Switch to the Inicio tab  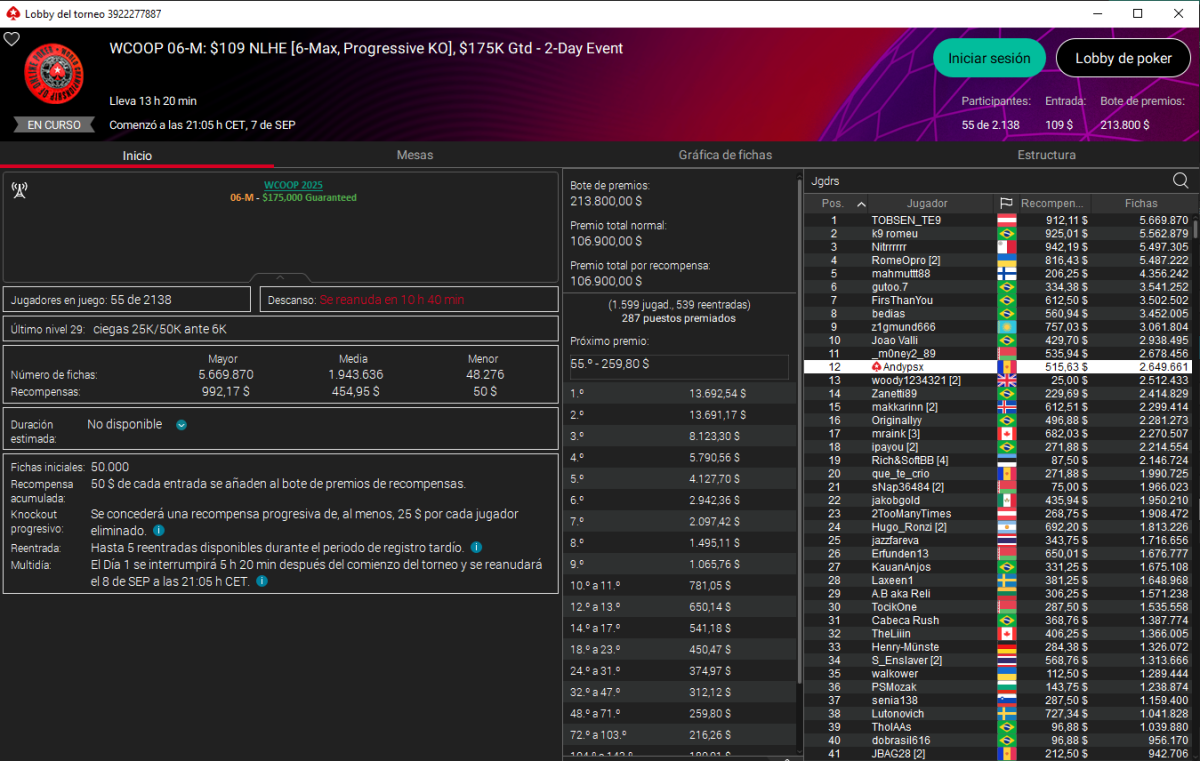coord(137,156)
